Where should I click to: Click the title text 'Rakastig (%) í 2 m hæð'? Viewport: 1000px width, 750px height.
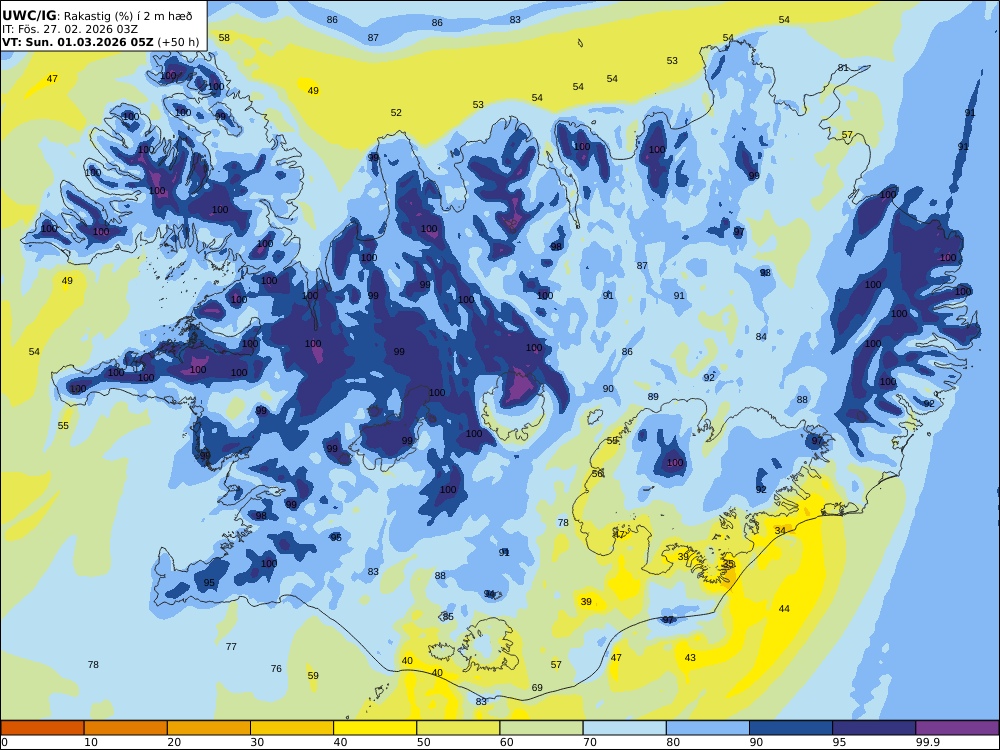128,16
